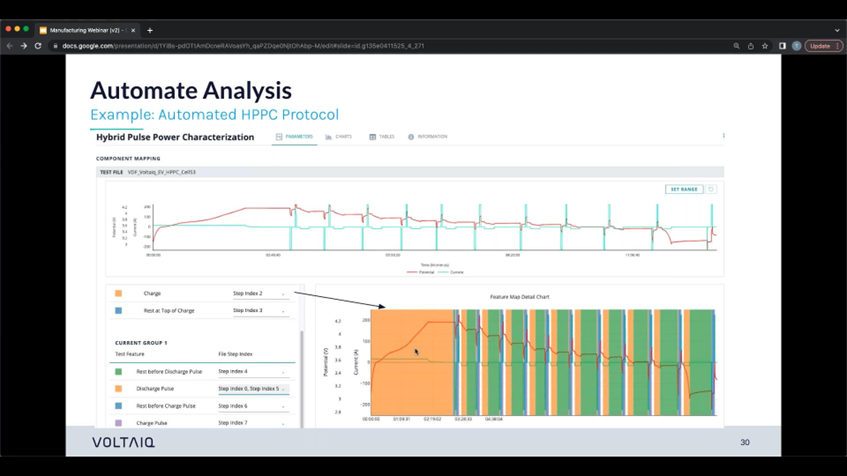Expand Rest at Top of Charge dropdown

pos(261,311)
